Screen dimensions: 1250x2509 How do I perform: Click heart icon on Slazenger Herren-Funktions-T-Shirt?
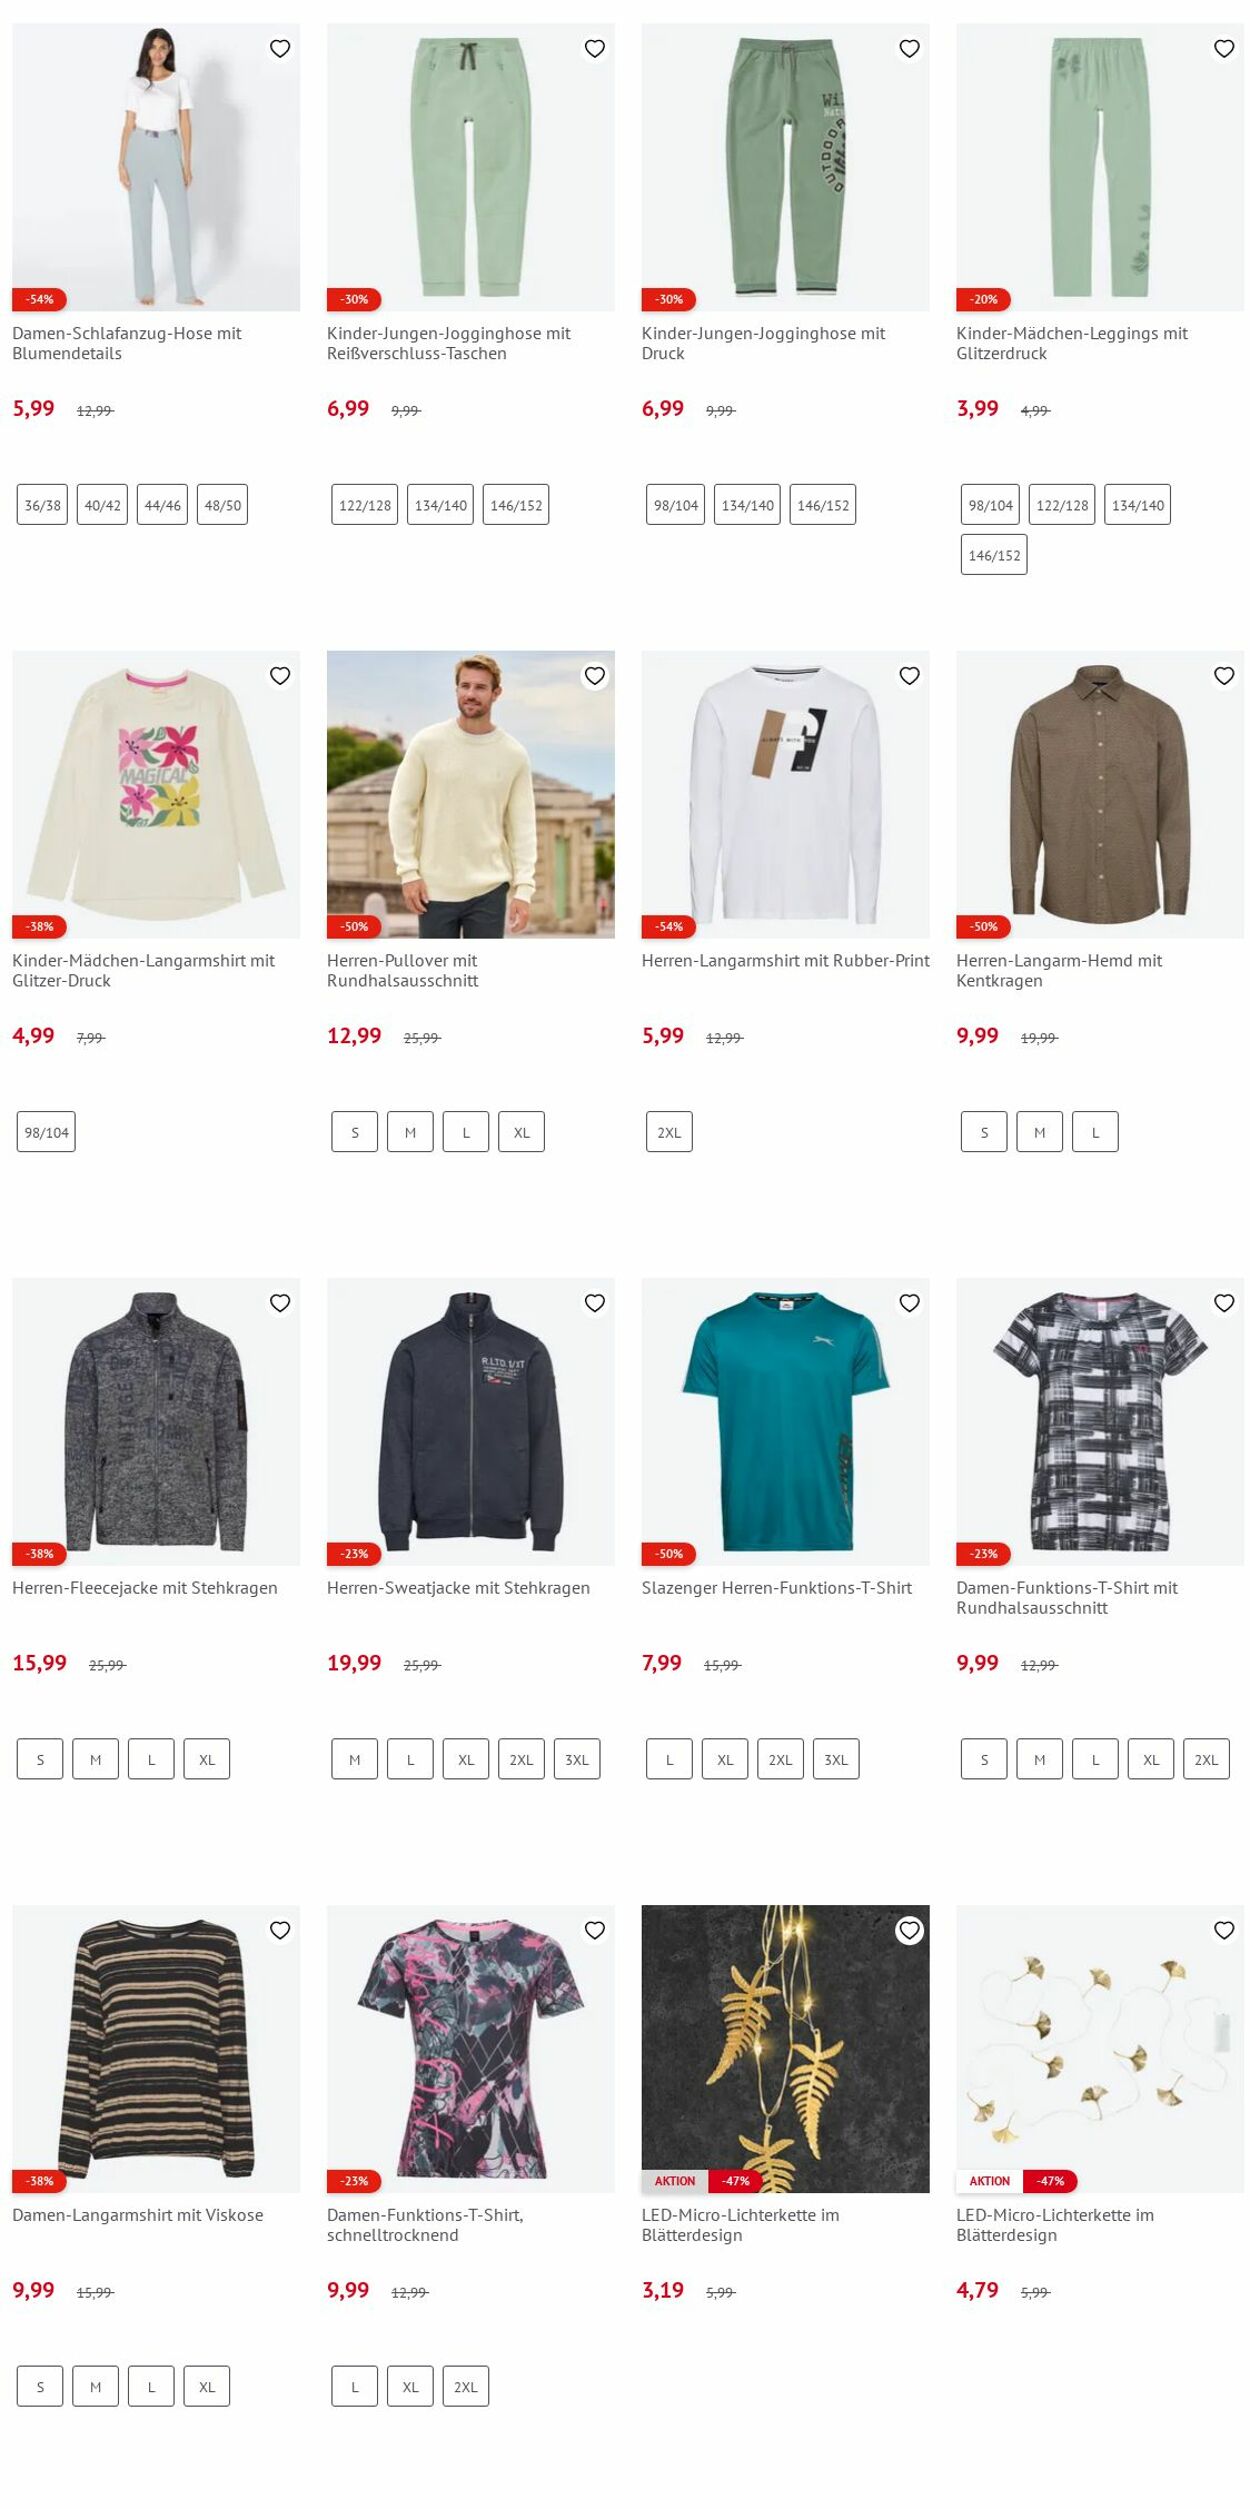pos(909,1303)
